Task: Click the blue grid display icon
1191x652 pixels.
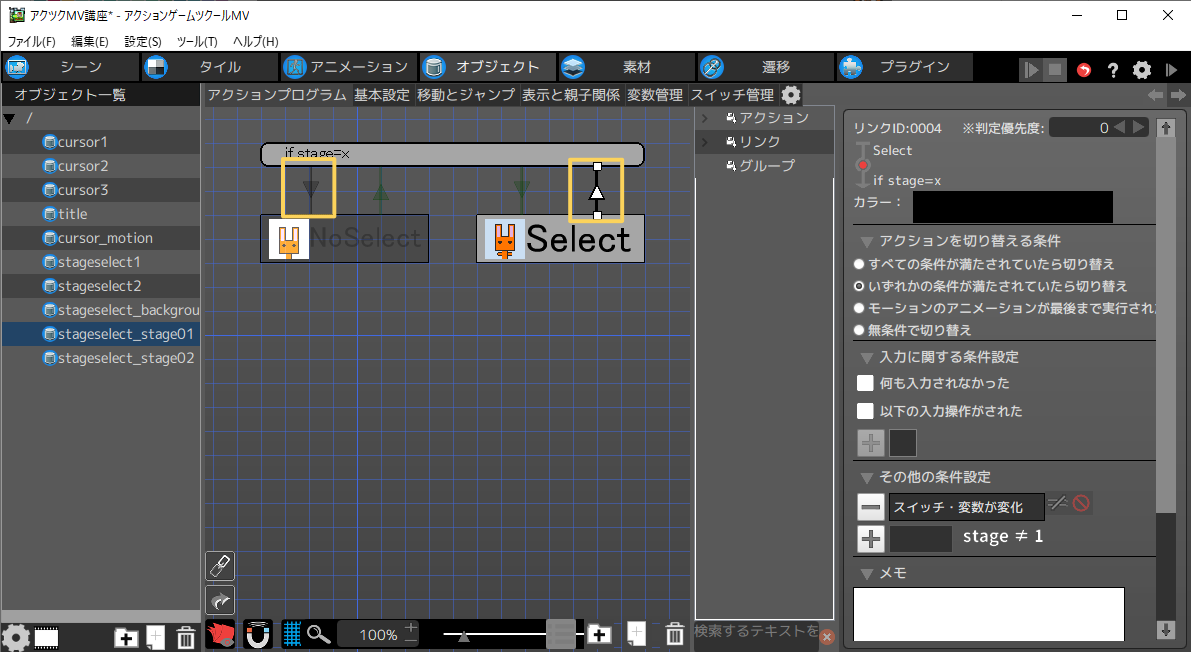Action: 292,634
